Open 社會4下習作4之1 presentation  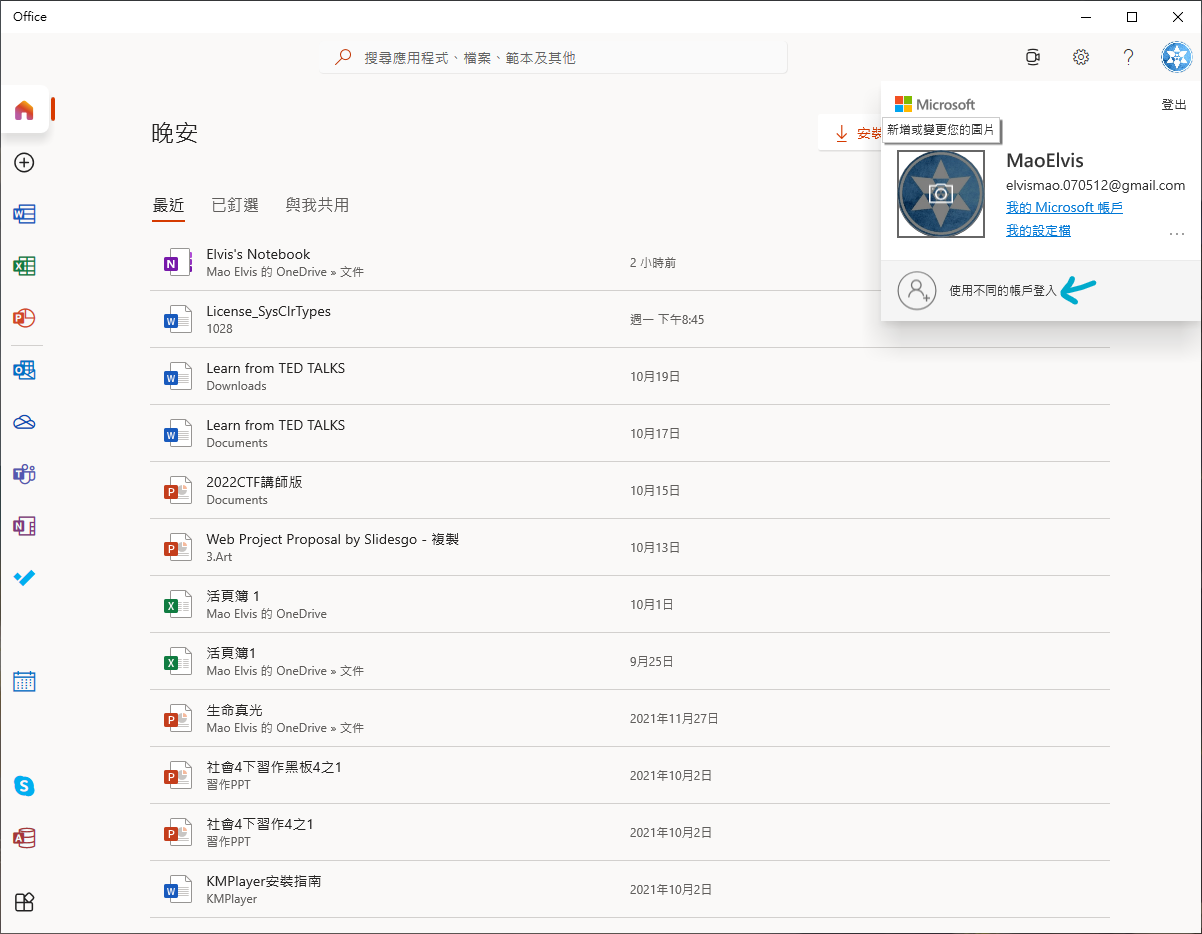click(630, 832)
